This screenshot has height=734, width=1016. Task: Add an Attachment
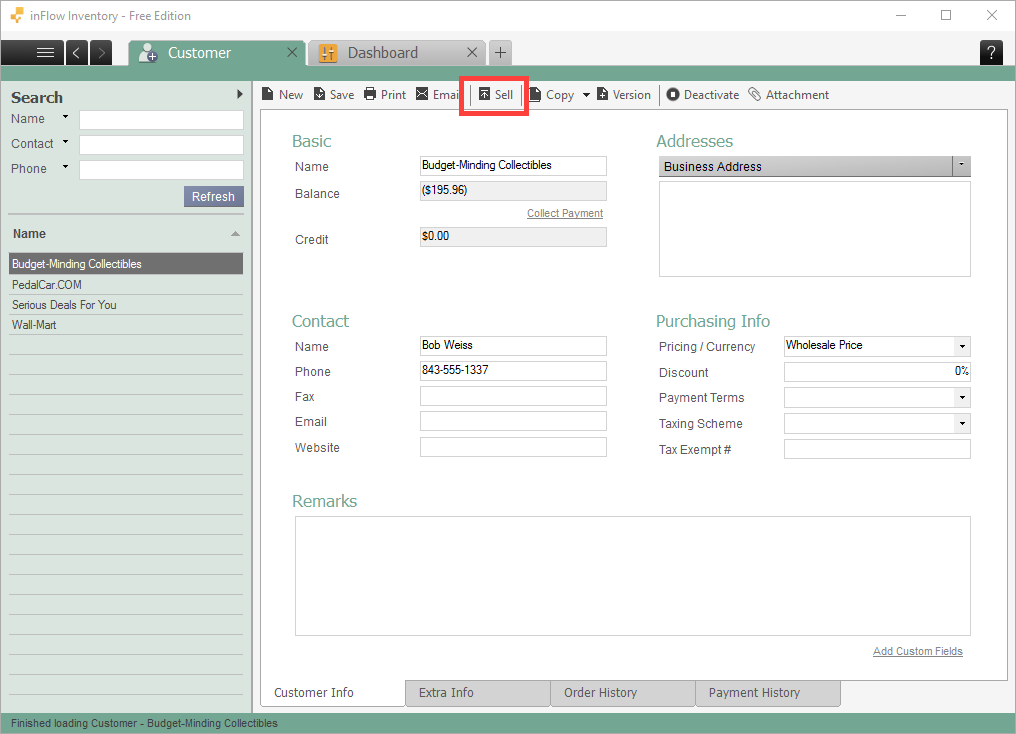[789, 95]
